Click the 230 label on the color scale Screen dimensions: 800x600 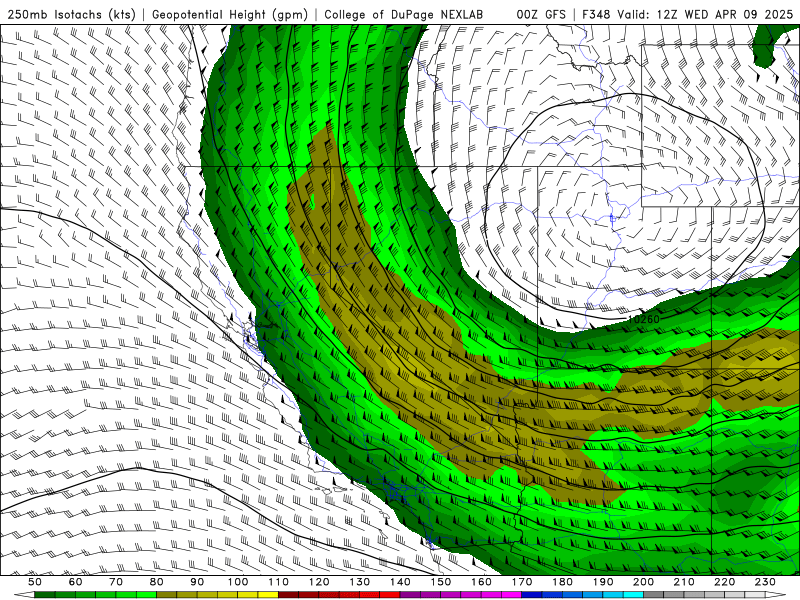coord(765,582)
